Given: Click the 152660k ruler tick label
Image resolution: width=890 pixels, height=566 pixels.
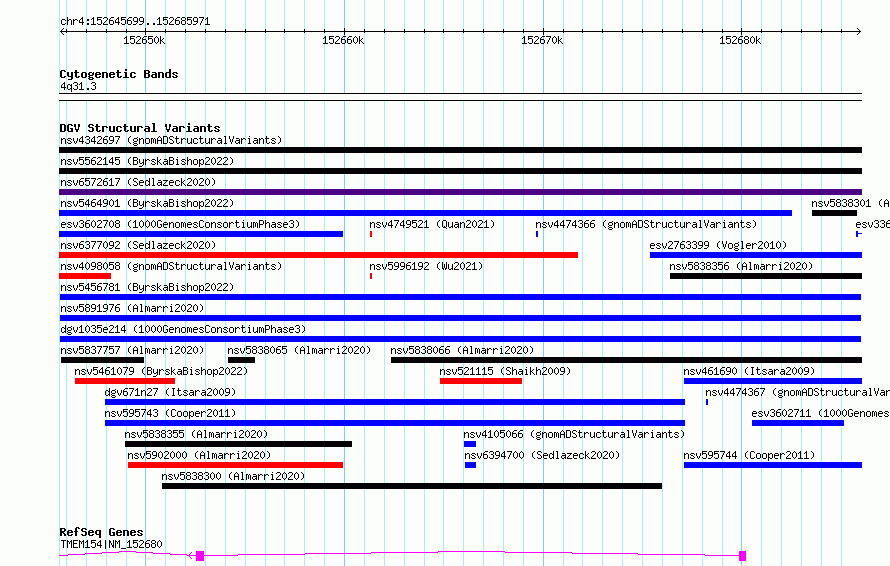Looking at the screenshot, I should [x=343, y=40].
